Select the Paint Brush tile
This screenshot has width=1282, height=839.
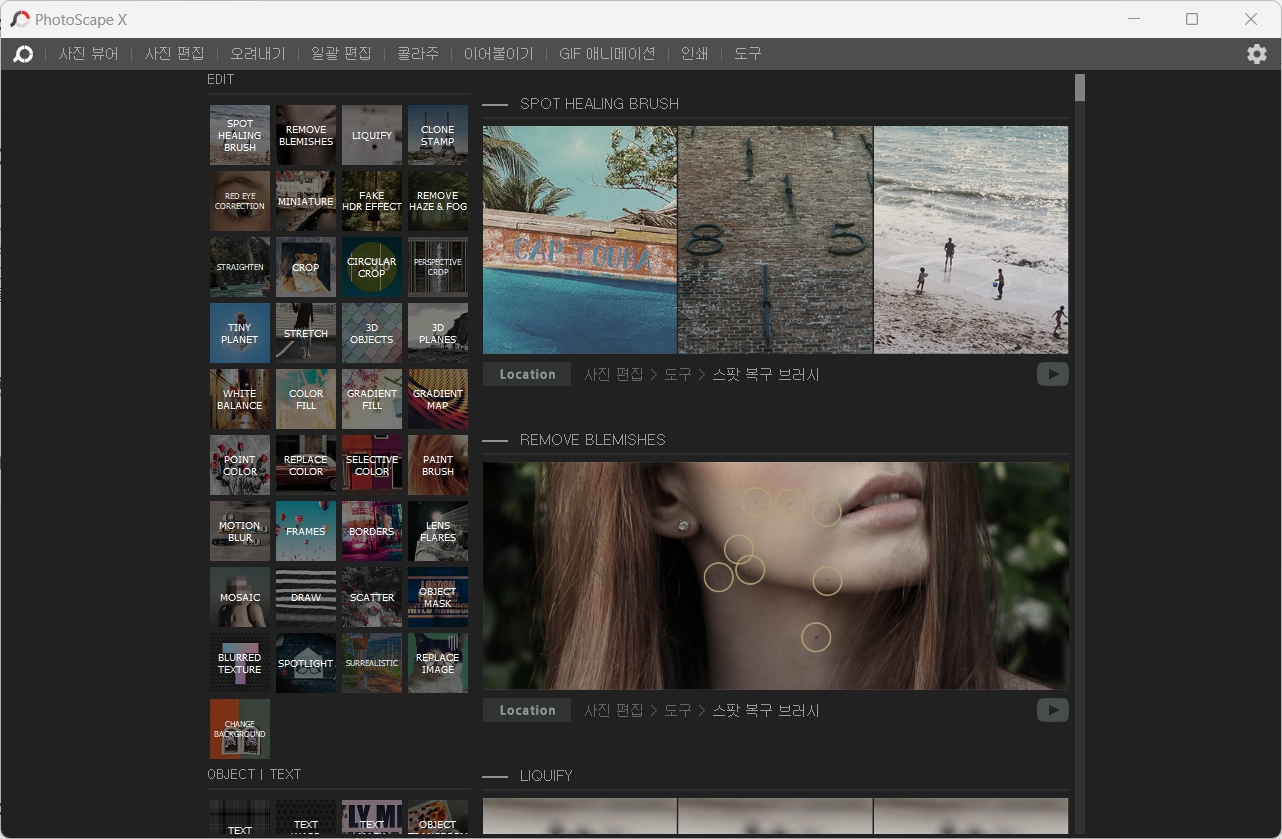click(438, 465)
